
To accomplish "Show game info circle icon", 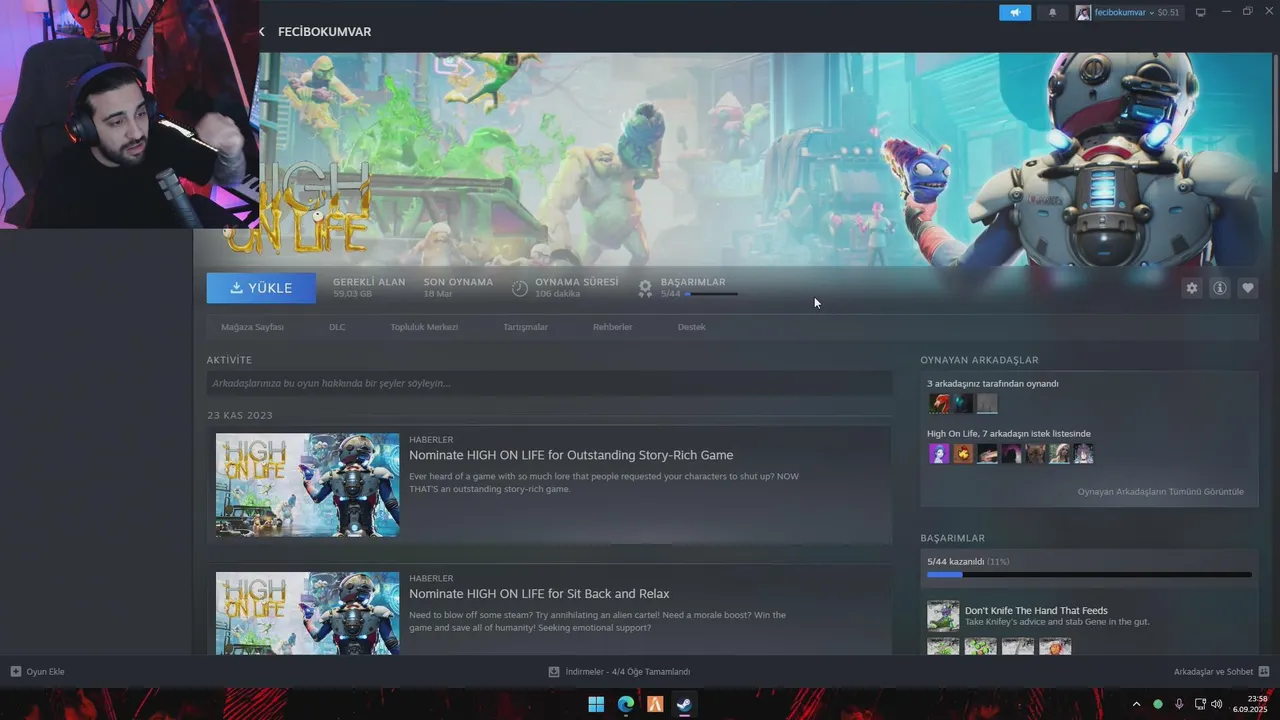I will click(x=1220, y=288).
